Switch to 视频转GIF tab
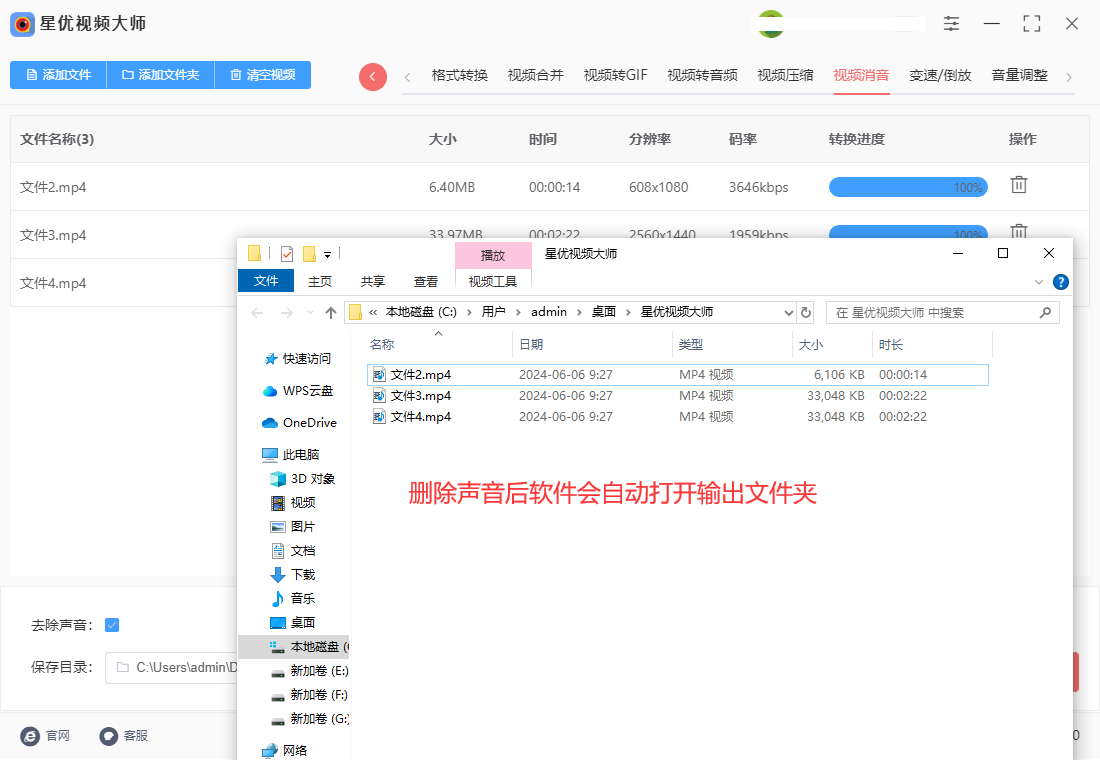This screenshot has height=760, width=1100. coord(615,75)
